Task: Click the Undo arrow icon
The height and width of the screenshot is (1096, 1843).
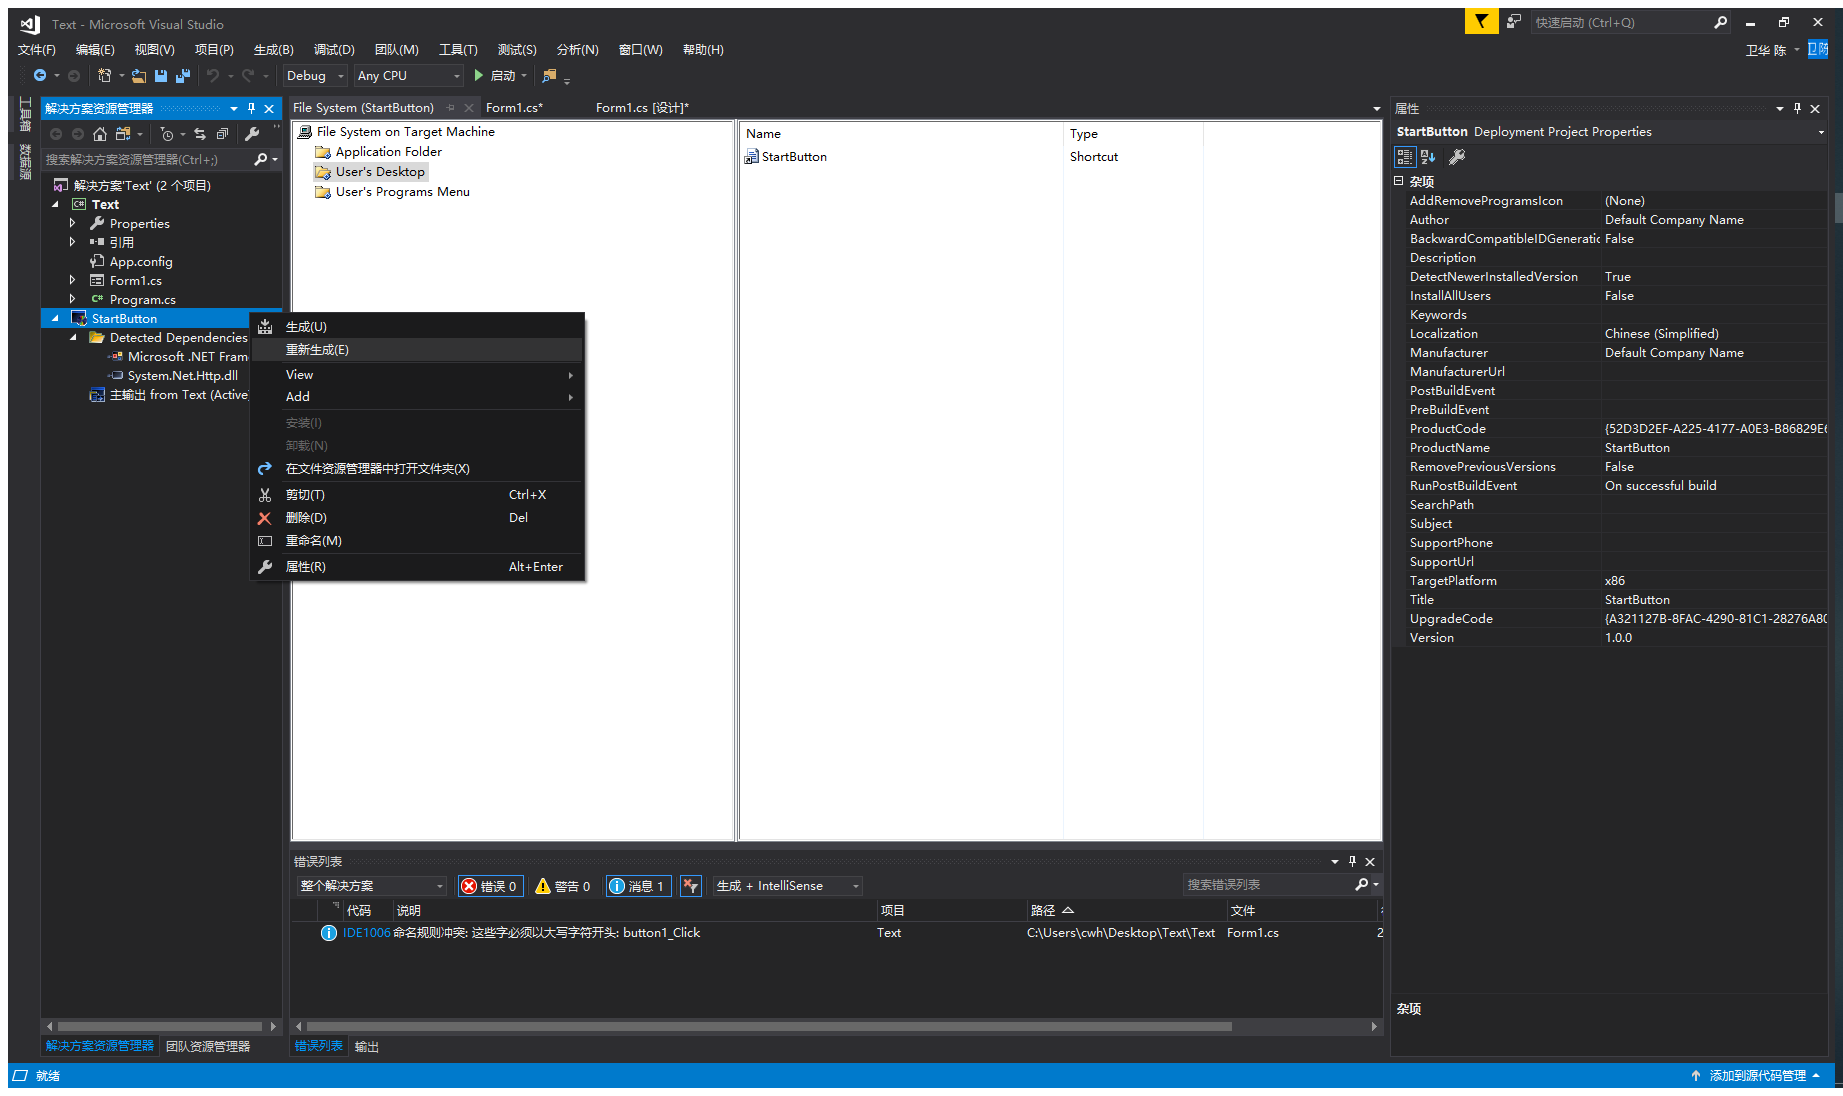Action: (x=212, y=76)
